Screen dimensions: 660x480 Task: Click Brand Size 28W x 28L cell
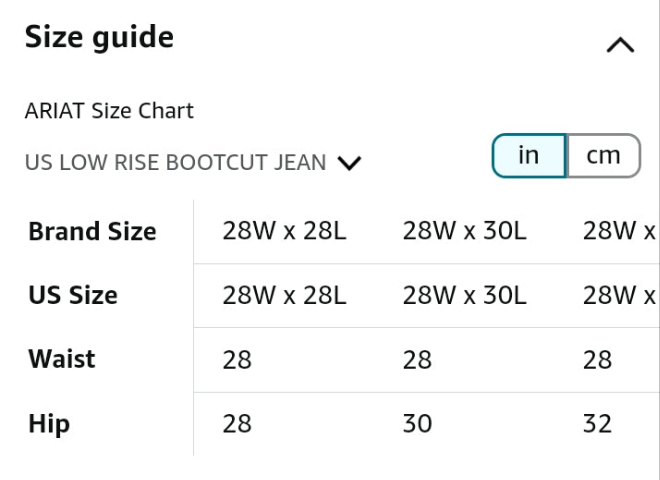[x=284, y=232]
